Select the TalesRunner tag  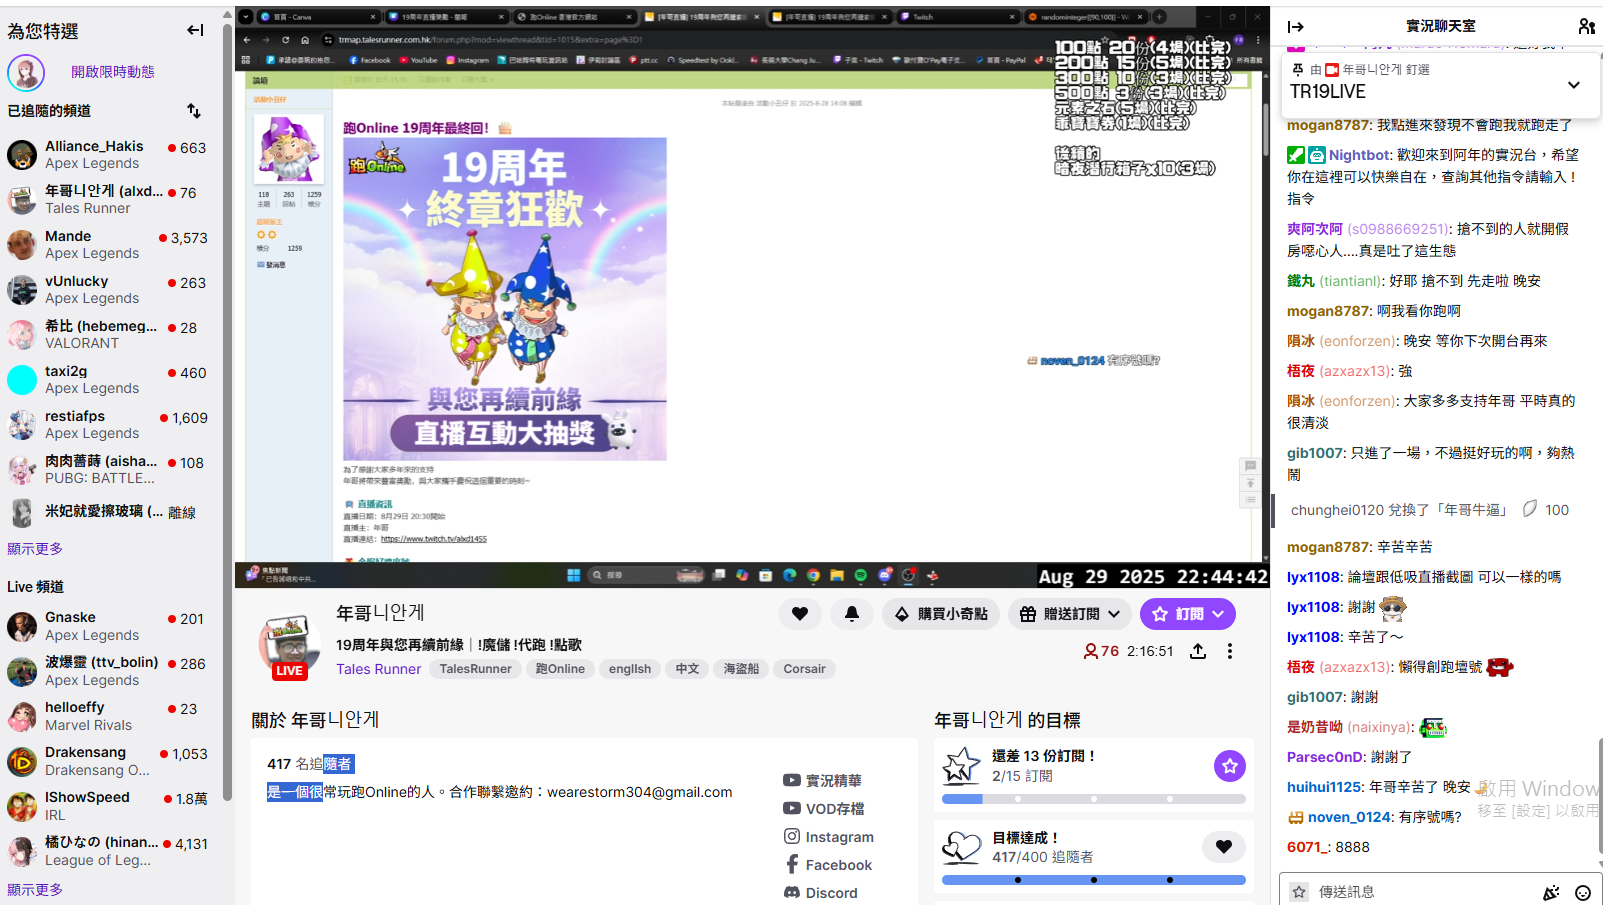pyautogui.click(x=475, y=669)
